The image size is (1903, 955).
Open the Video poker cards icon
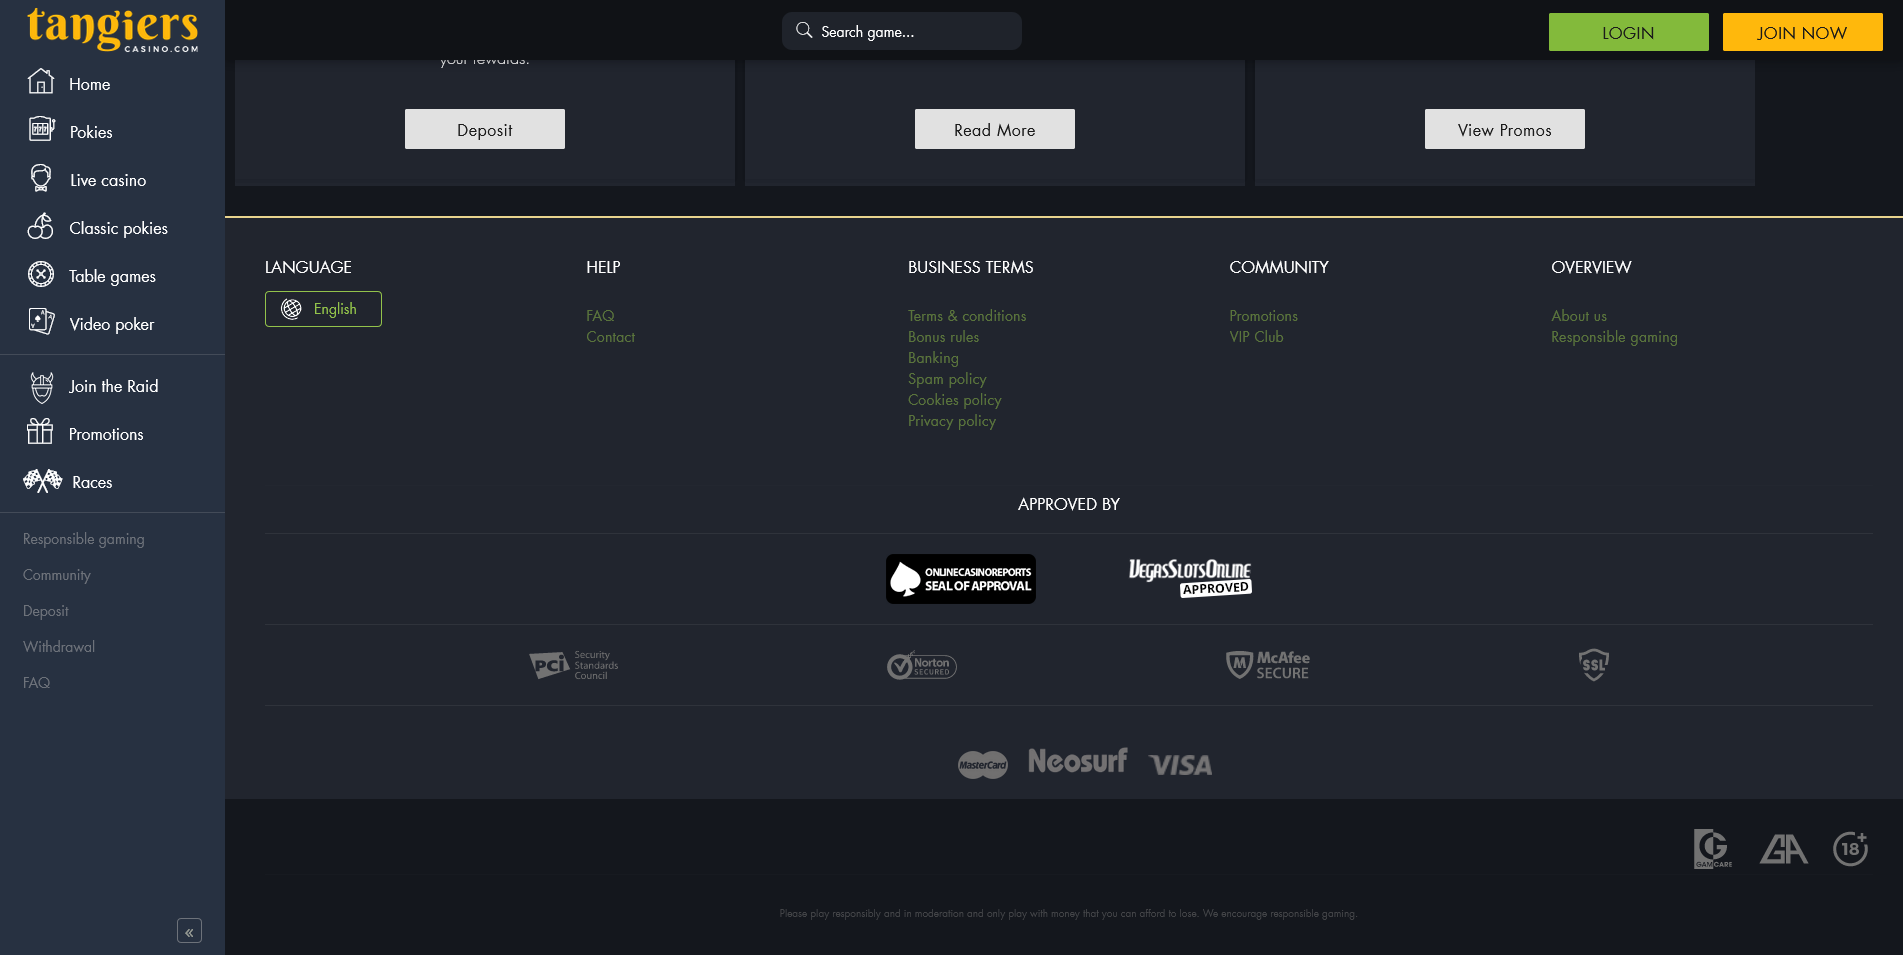click(x=41, y=322)
